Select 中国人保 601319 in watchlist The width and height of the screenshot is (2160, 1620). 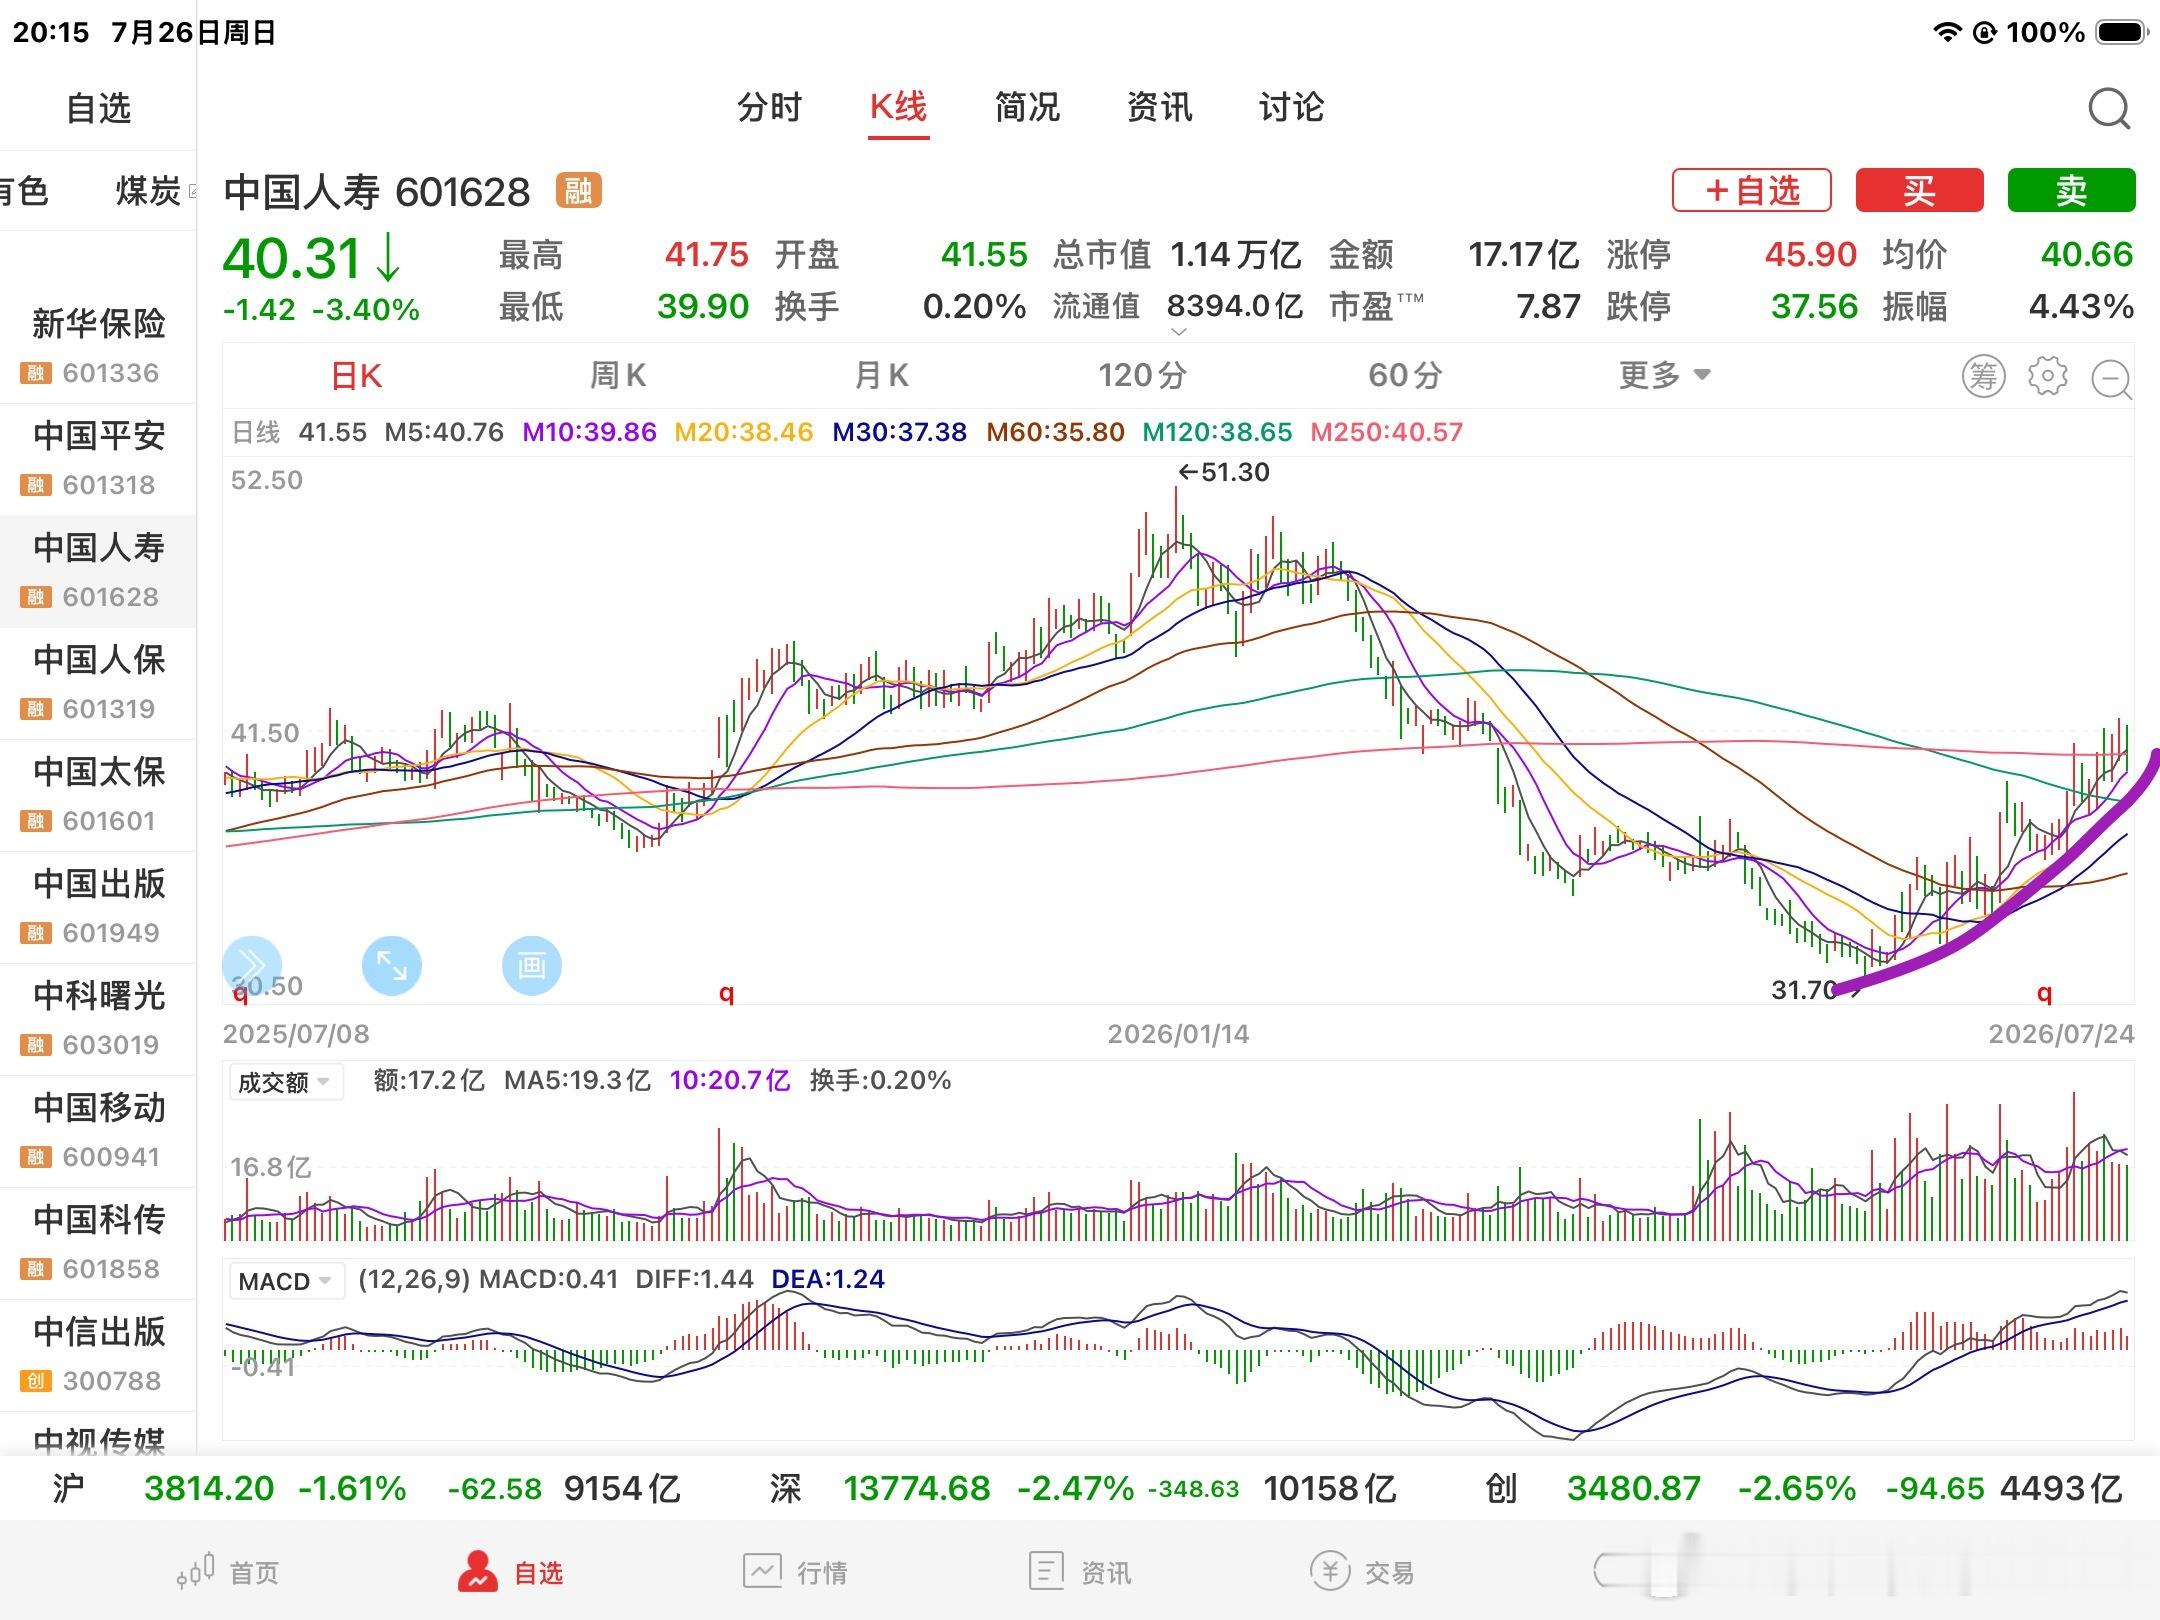98,683
